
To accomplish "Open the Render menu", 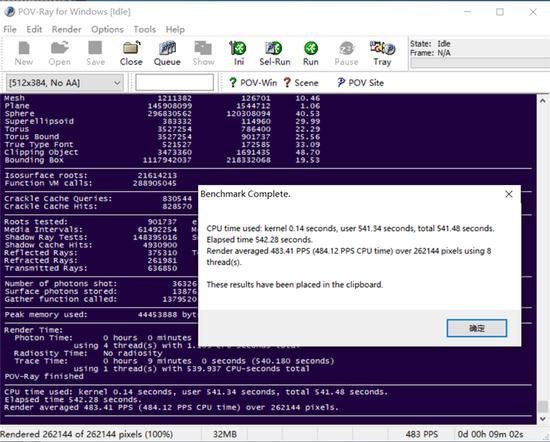I will [x=66, y=29].
